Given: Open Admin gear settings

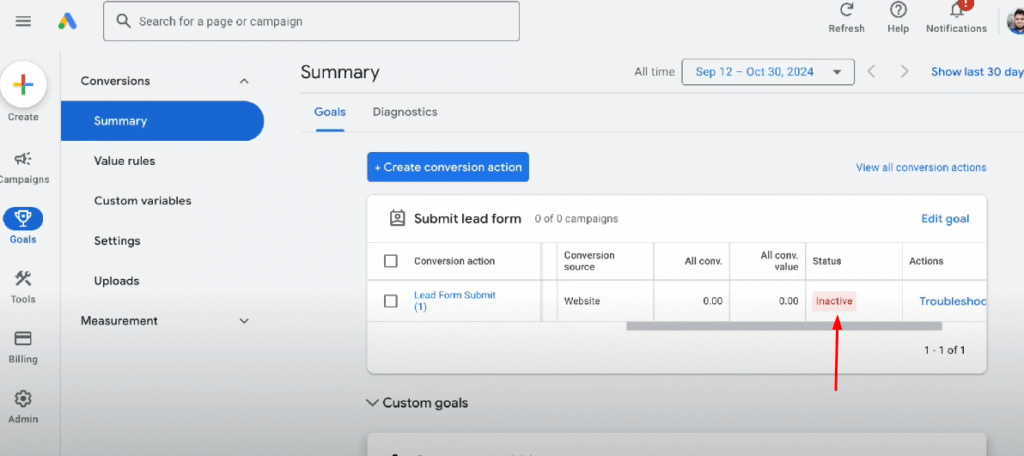Looking at the screenshot, I should (23, 407).
